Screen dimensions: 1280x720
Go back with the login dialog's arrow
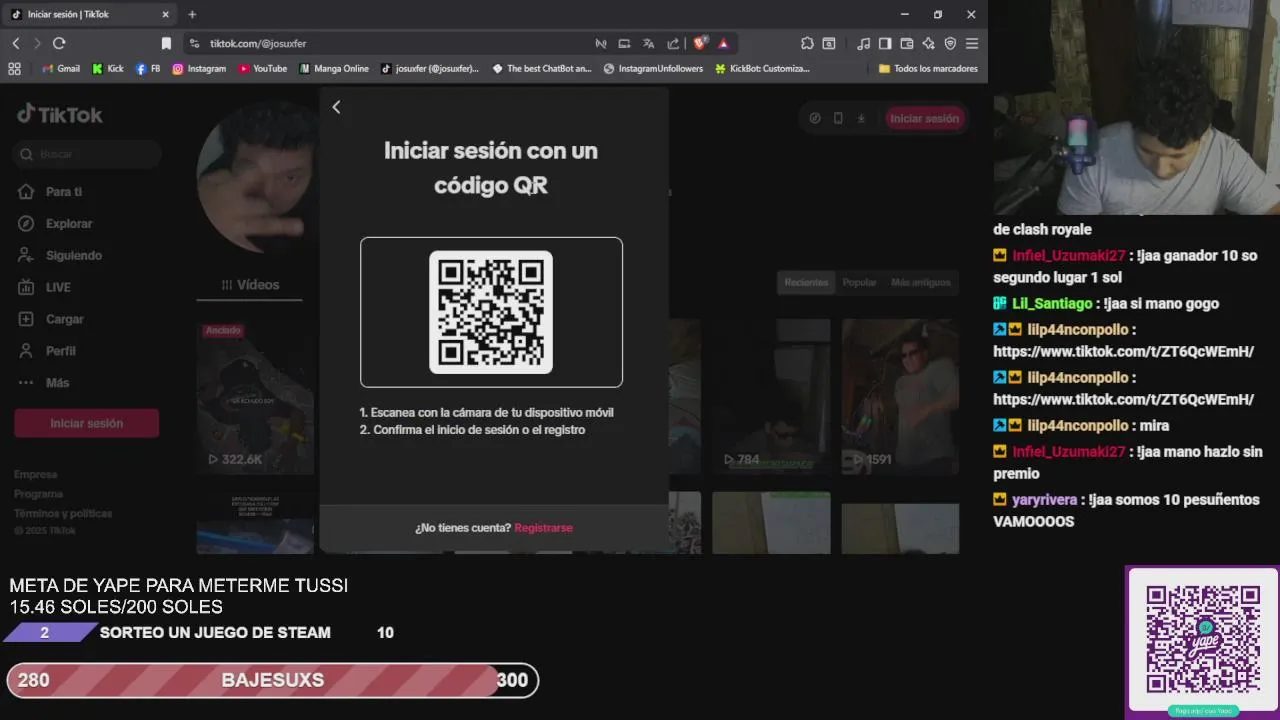336,107
